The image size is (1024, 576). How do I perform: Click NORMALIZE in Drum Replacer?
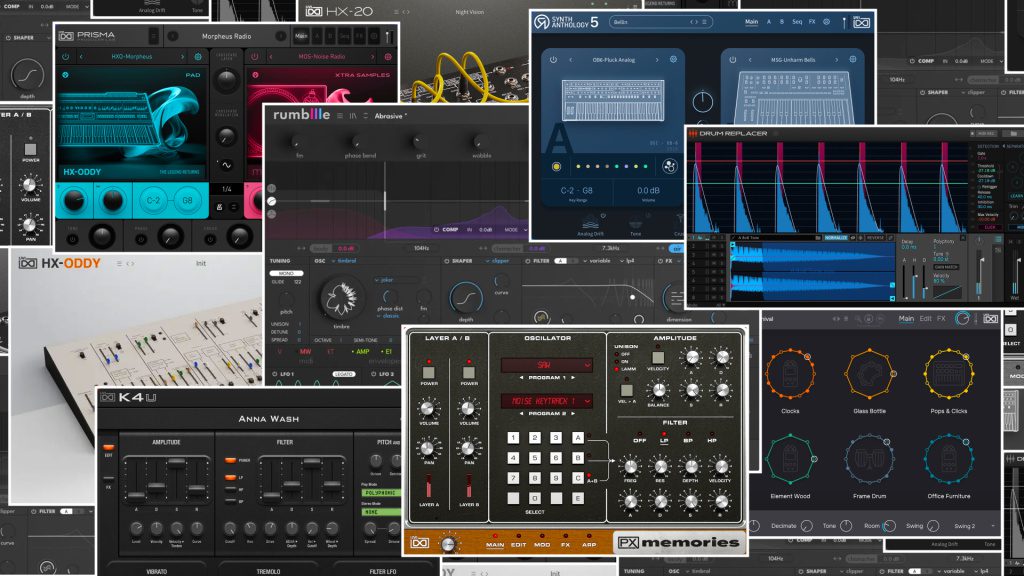835,238
